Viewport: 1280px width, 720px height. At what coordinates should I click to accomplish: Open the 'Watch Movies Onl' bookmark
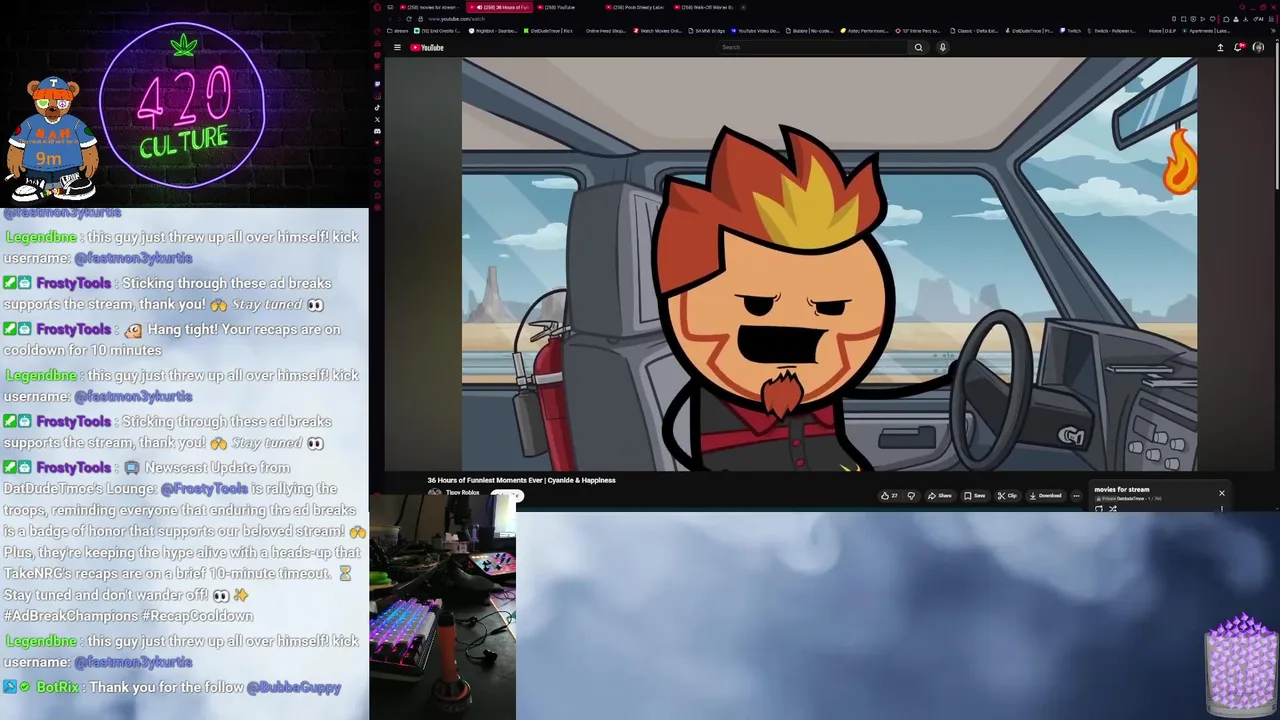(657, 31)
